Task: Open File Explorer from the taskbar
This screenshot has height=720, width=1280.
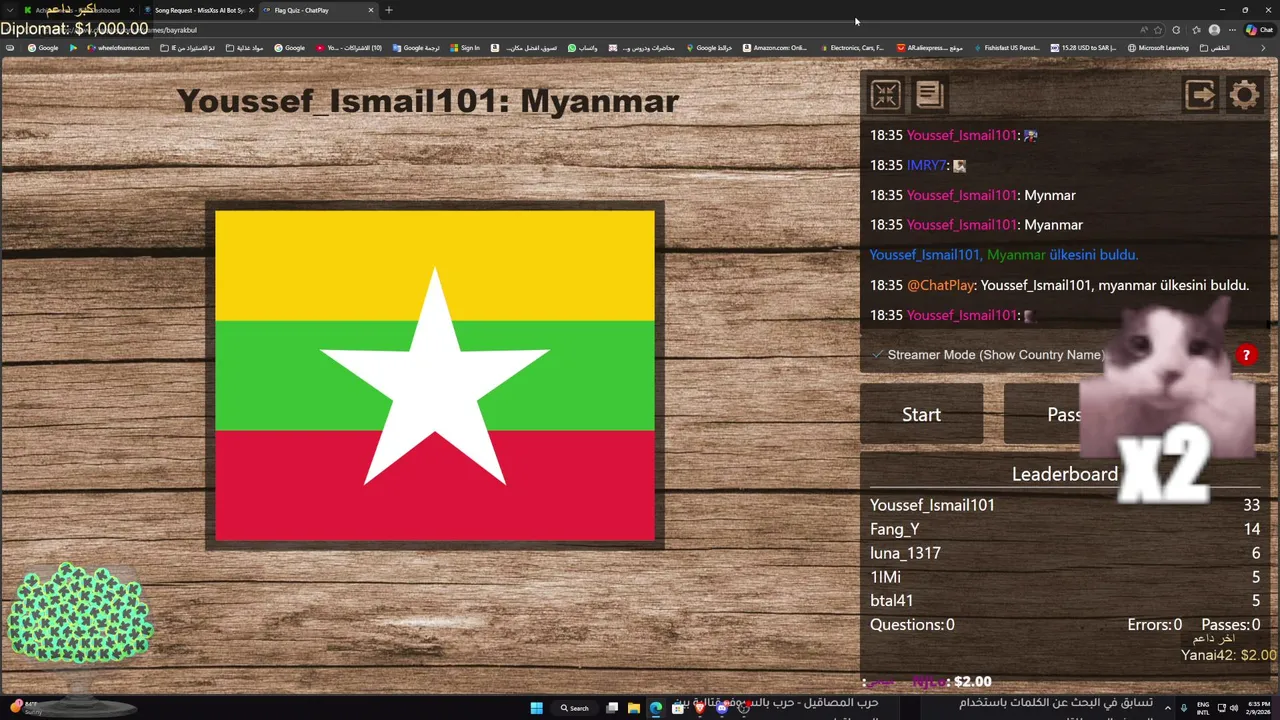Action: tap(634, 708)
